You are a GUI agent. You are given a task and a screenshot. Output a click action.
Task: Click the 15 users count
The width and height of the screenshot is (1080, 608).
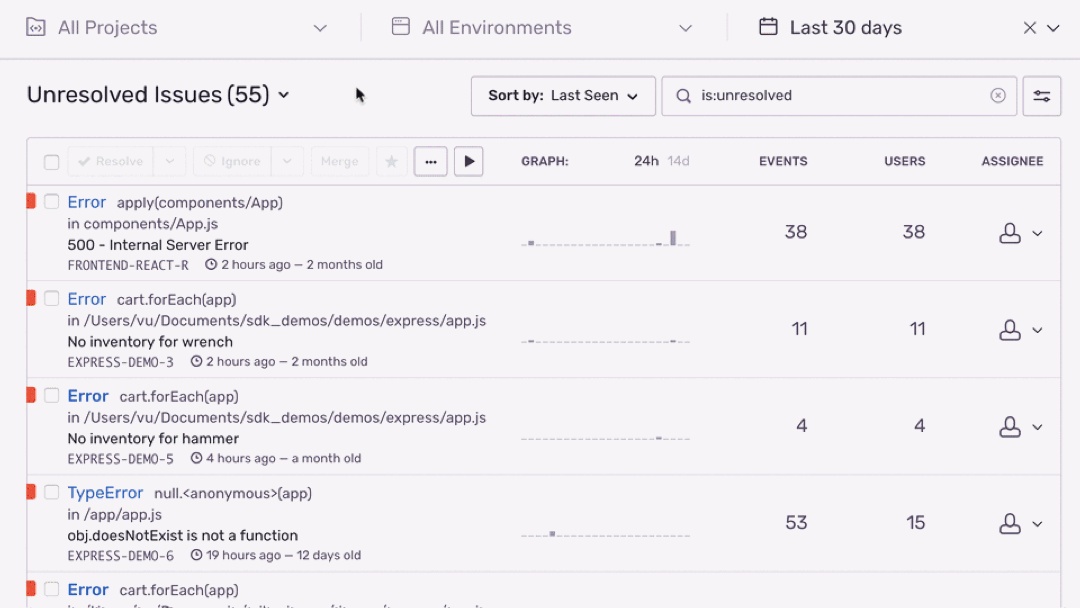915,523
